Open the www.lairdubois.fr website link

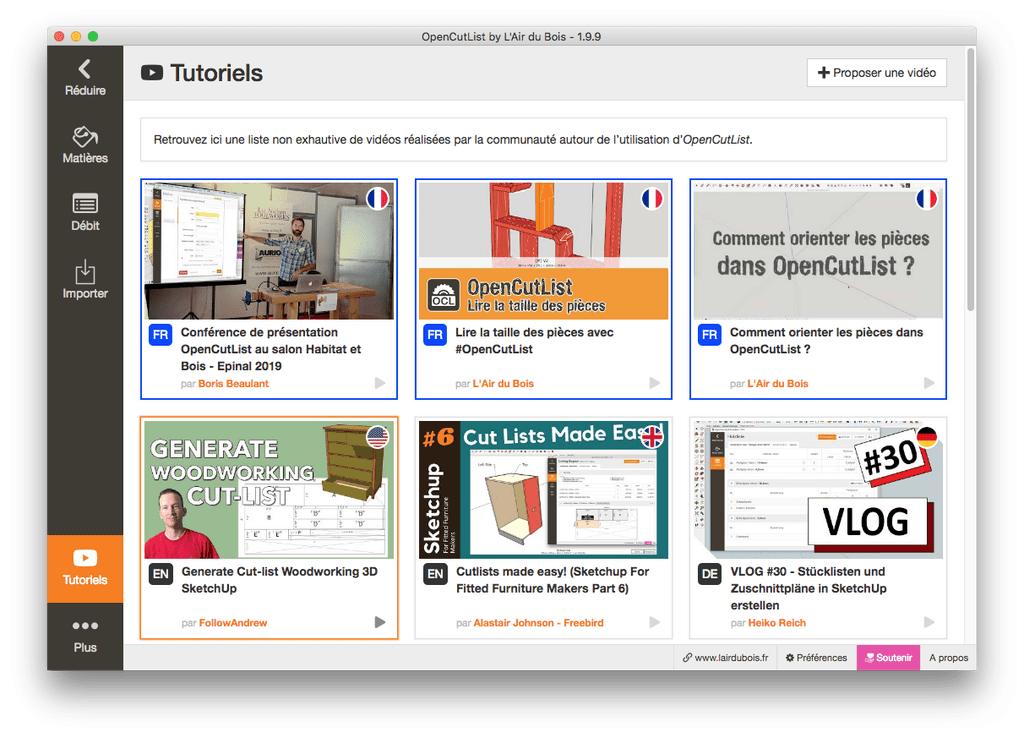(725, 658)
